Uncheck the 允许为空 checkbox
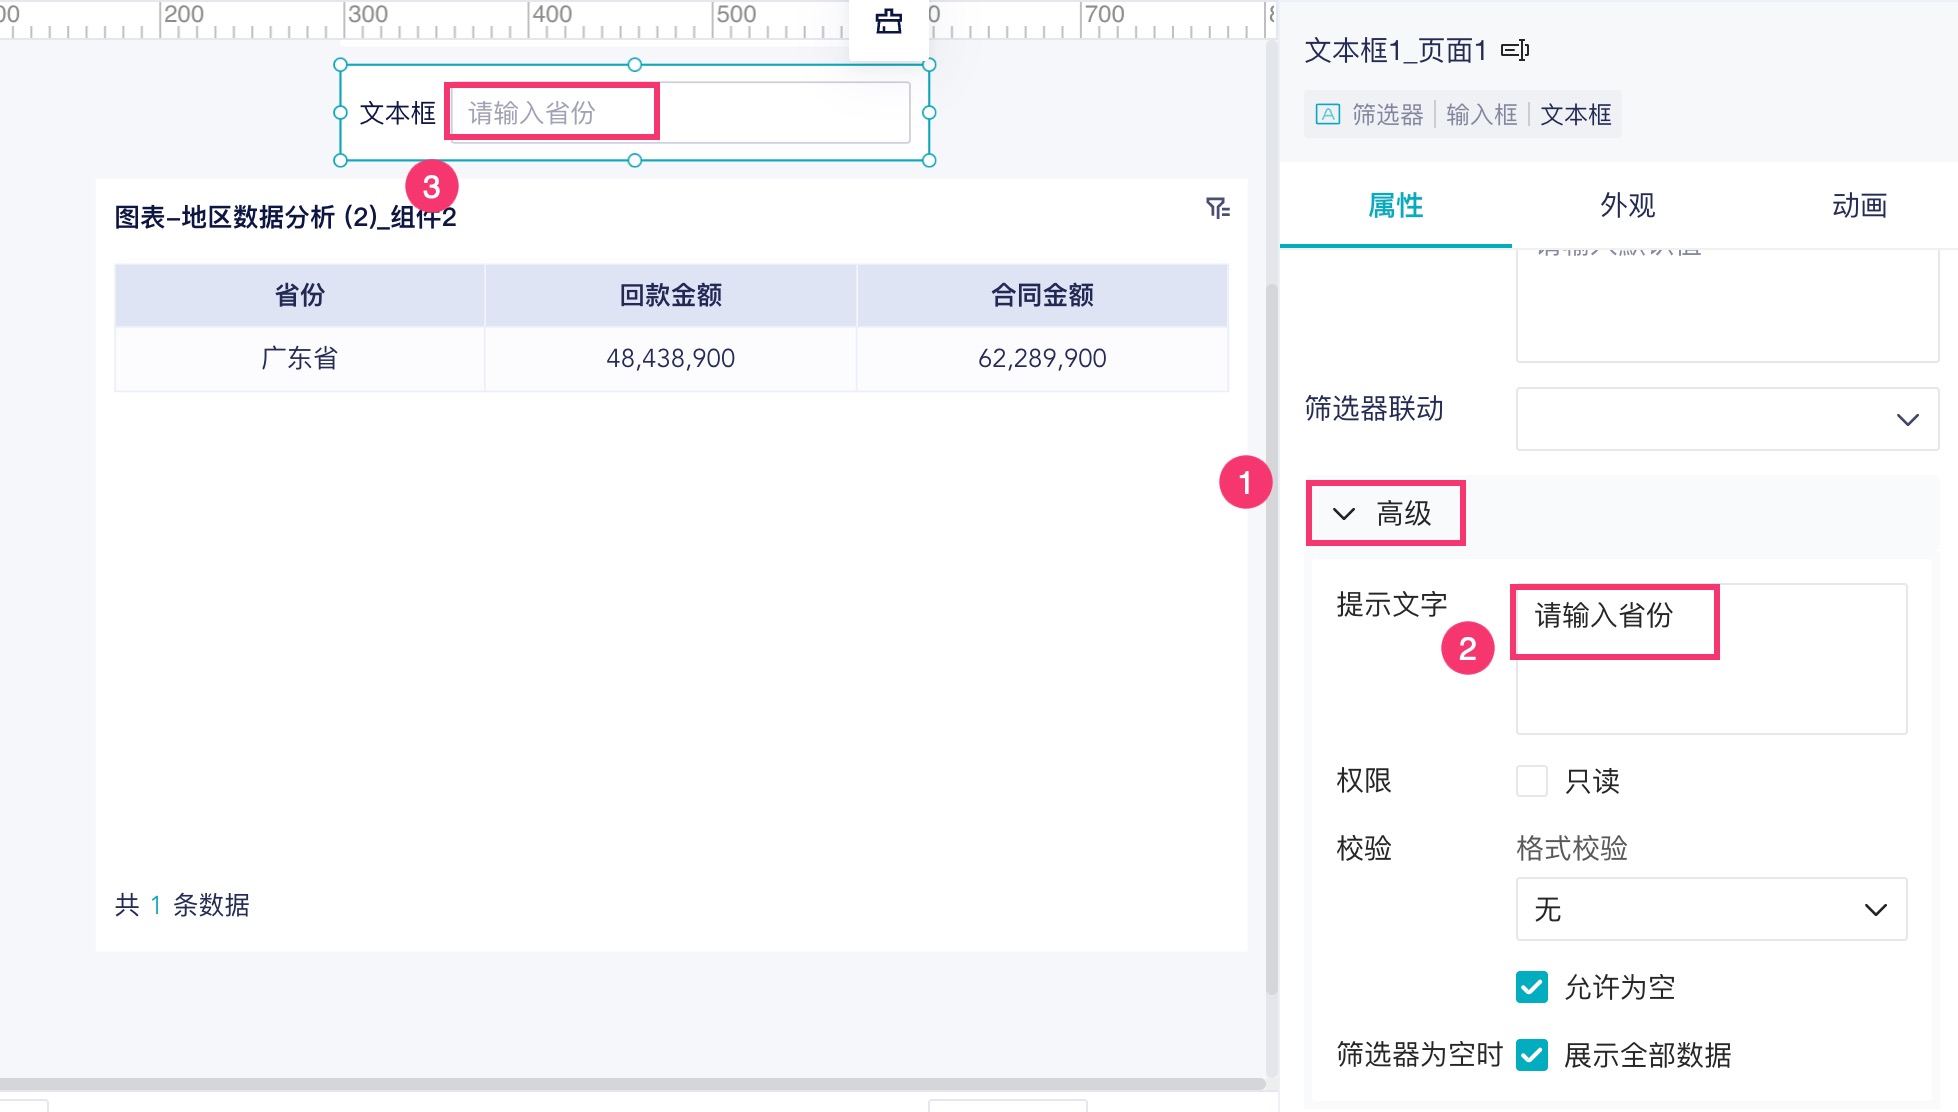 (x=1531, y=987)
